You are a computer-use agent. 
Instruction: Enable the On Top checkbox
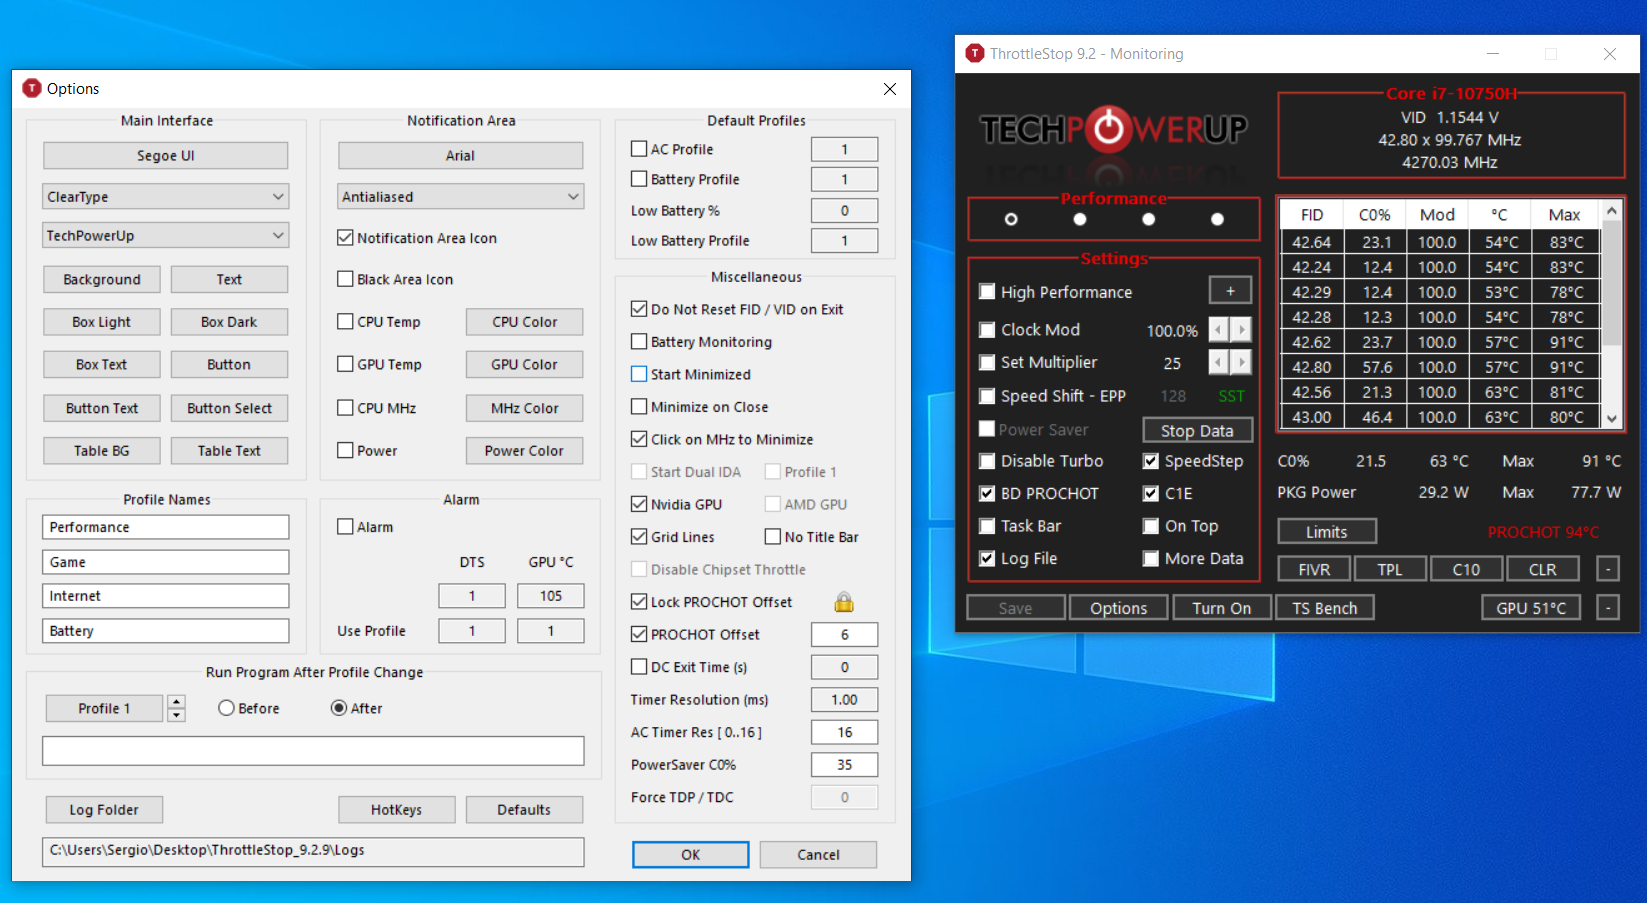tap(1151, 526)
